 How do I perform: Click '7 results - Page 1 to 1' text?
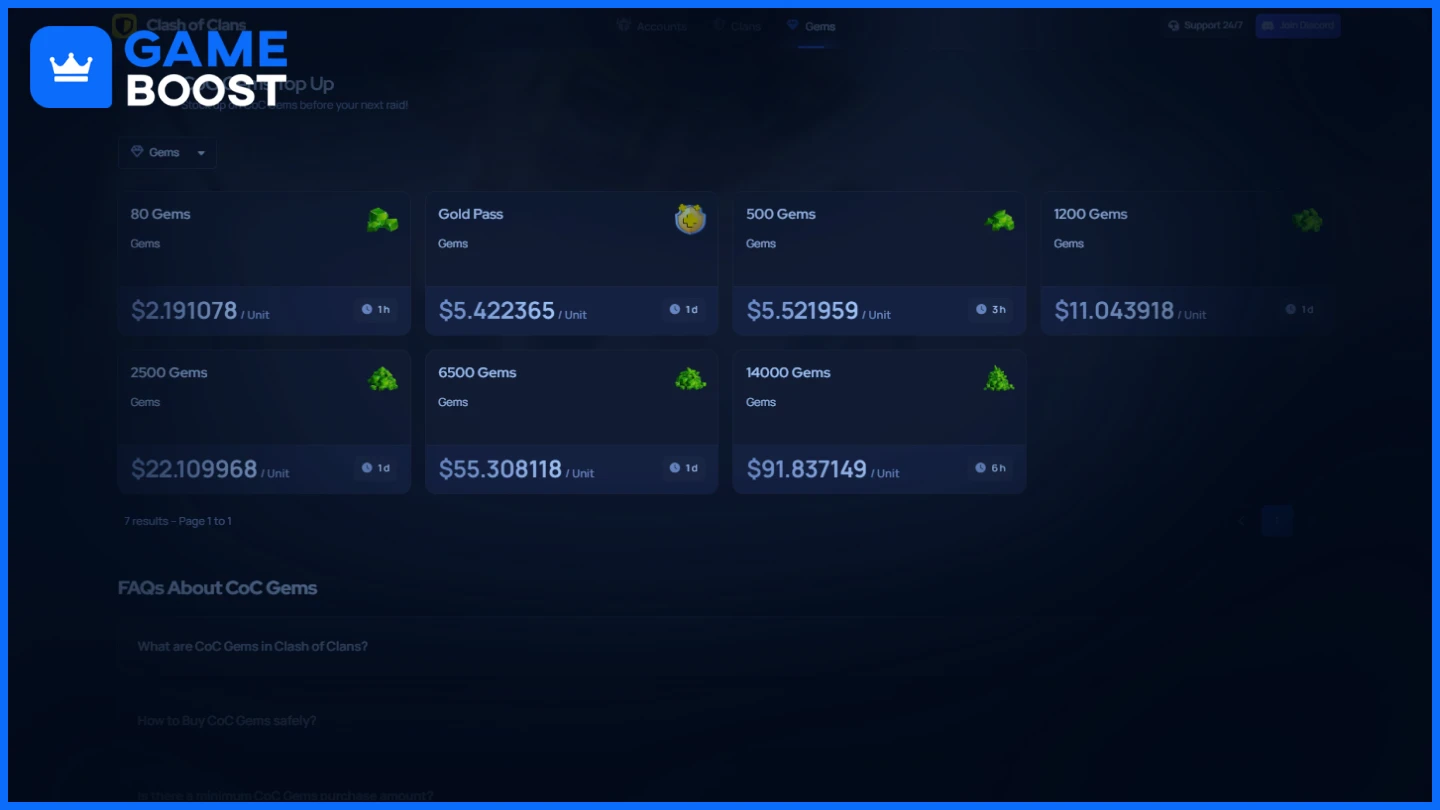[178, 521]
